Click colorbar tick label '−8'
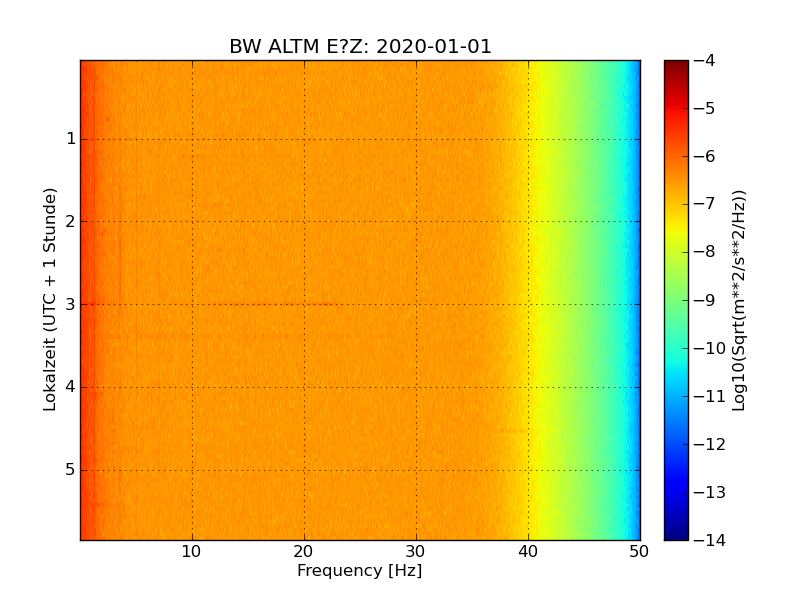 705,252
